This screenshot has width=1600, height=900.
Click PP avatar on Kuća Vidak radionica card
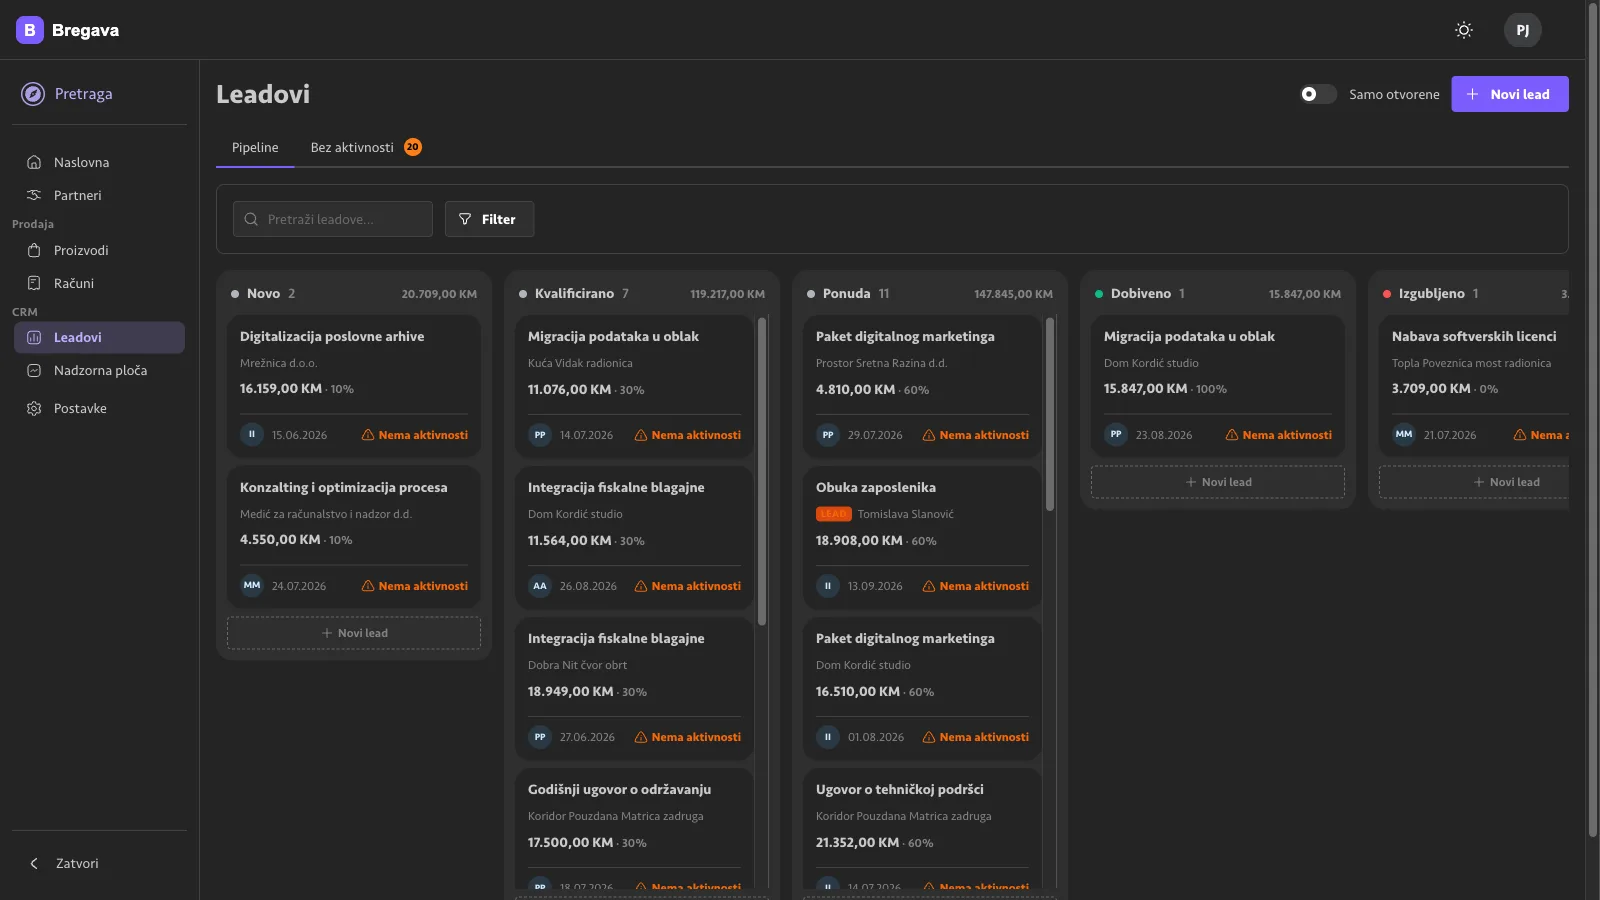[539, 435]
